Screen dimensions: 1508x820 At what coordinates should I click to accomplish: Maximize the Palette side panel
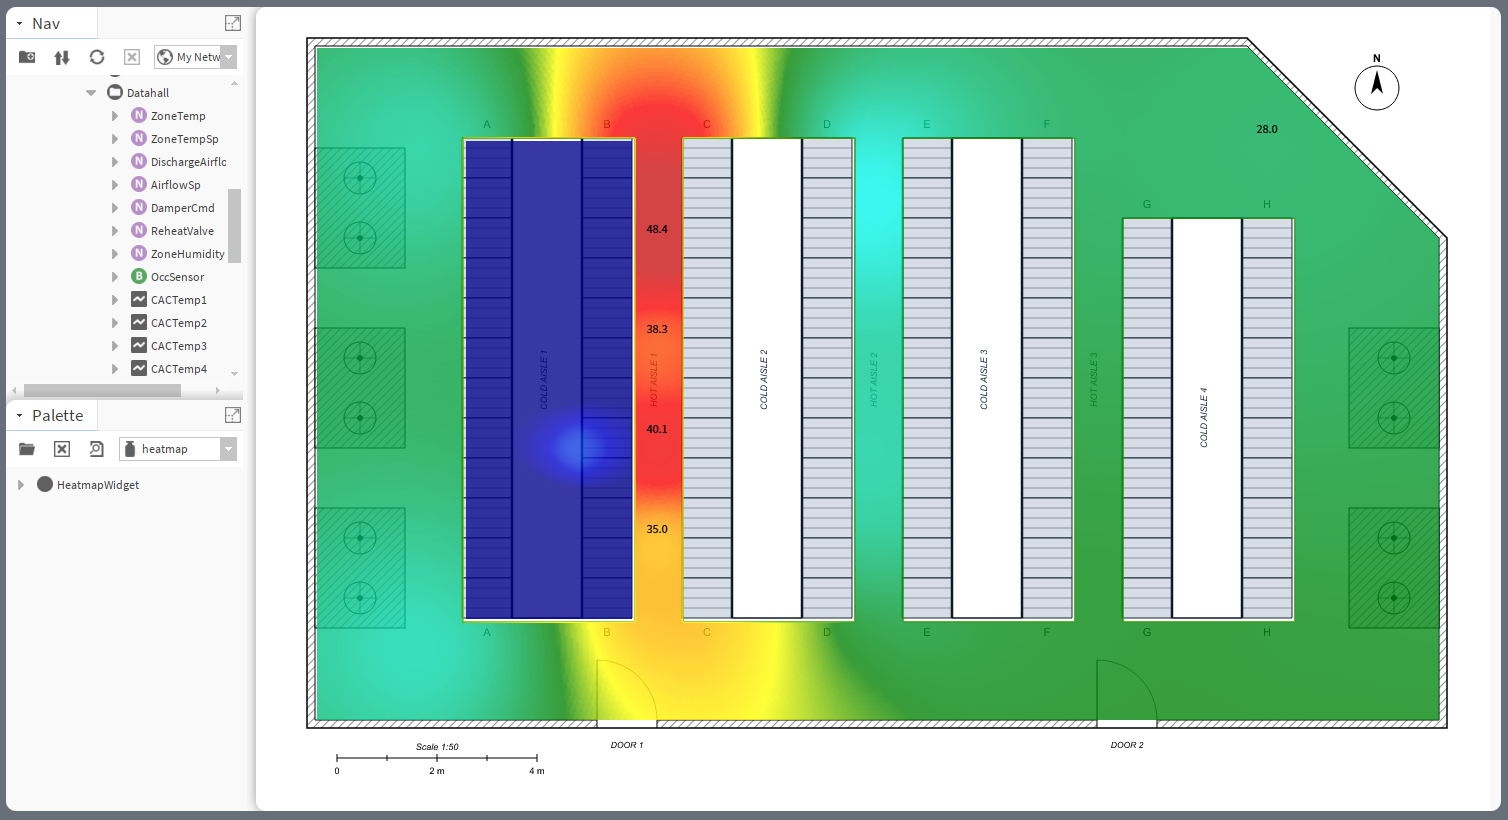point(233,415)
